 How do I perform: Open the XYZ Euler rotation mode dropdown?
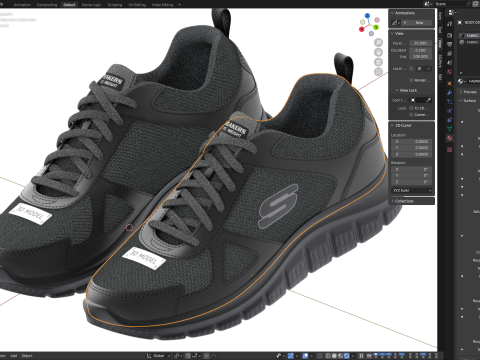412,190
